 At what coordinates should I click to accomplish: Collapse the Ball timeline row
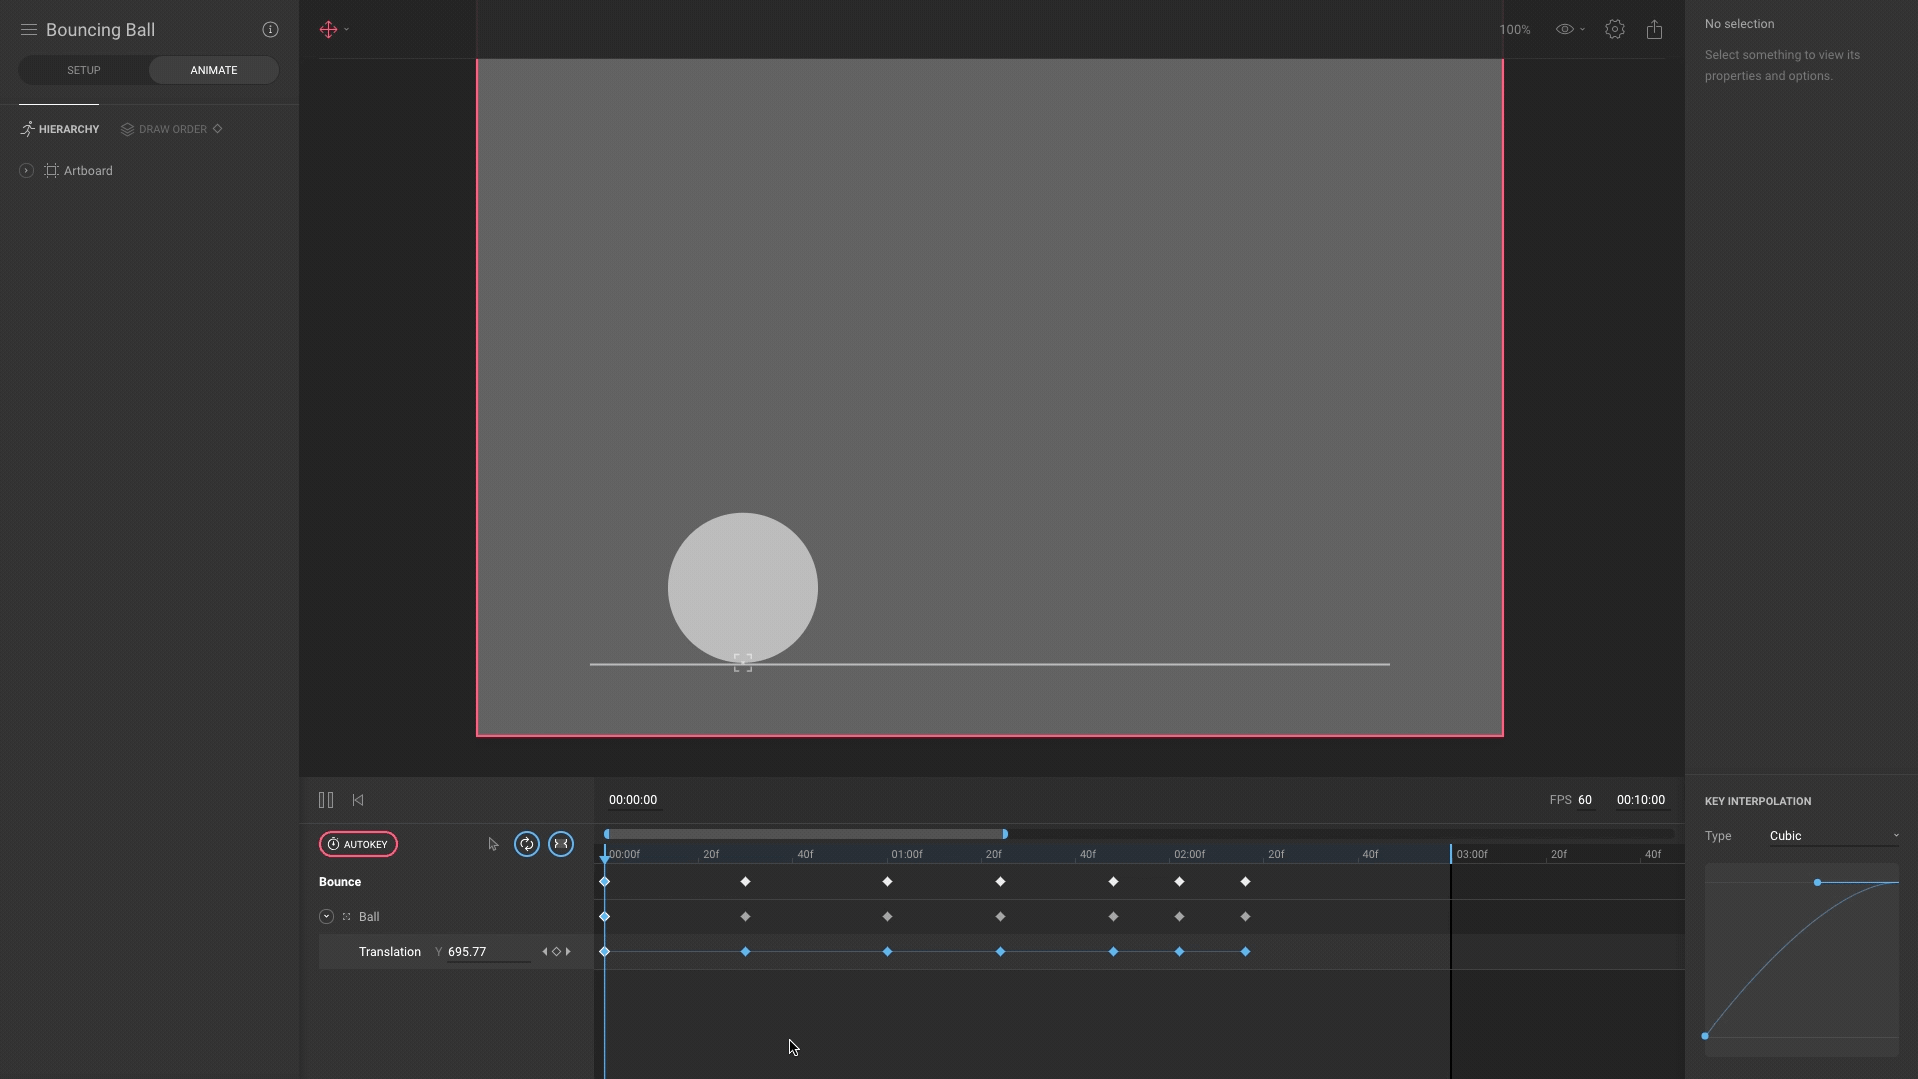tap(326, 917)
